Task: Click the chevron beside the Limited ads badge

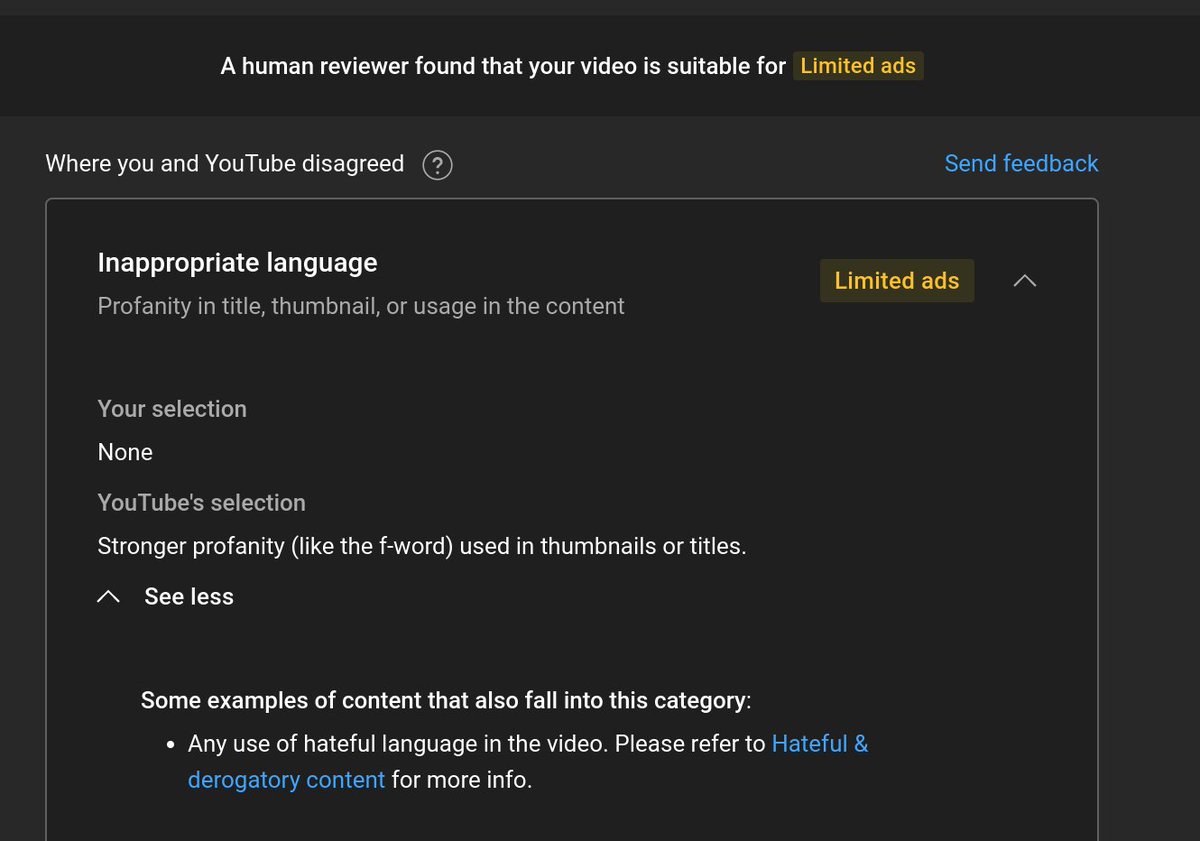Action: click(x=1024, y=281)
